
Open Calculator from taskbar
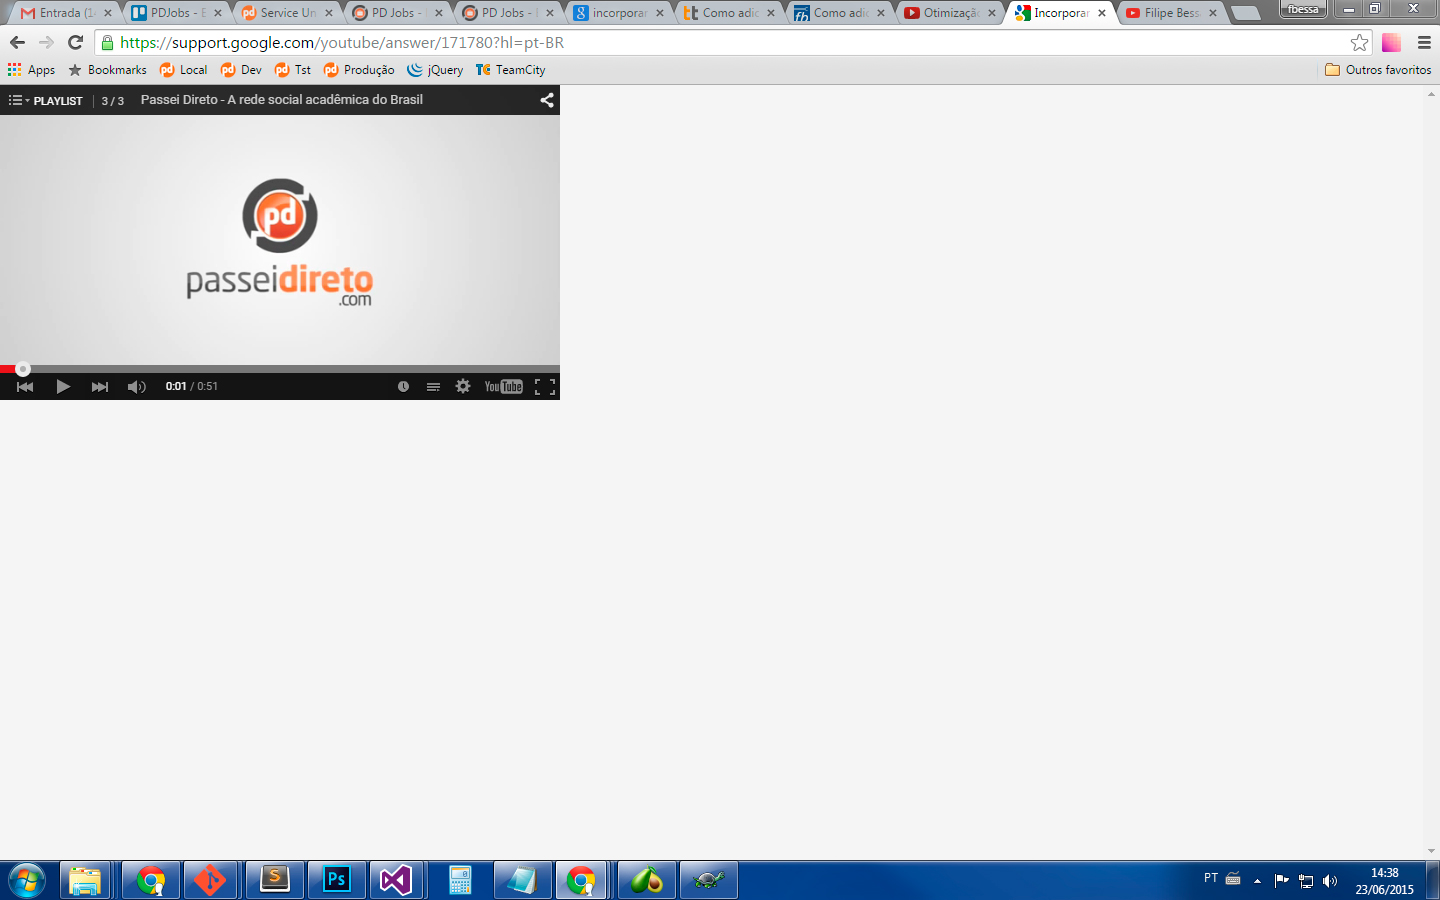[460, 881]
